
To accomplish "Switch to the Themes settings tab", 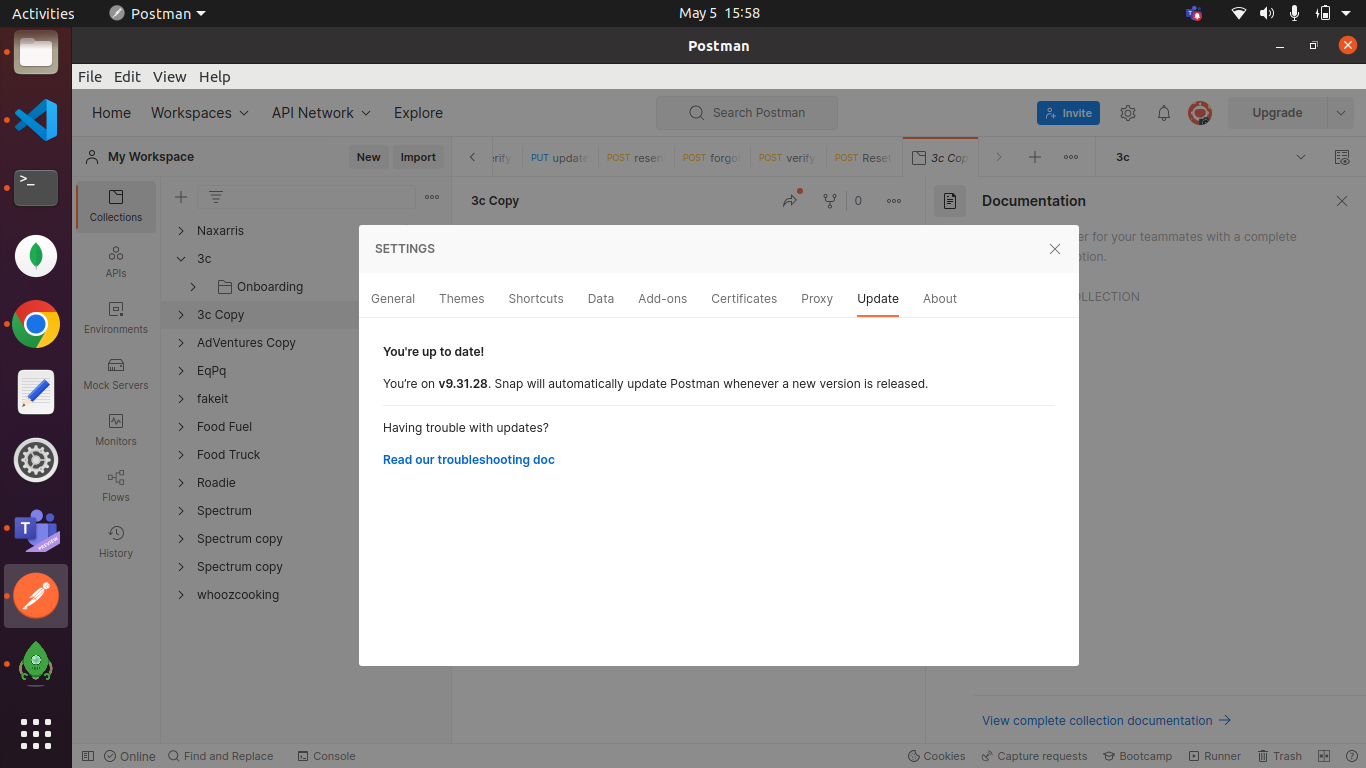I will tap(461, 298).
